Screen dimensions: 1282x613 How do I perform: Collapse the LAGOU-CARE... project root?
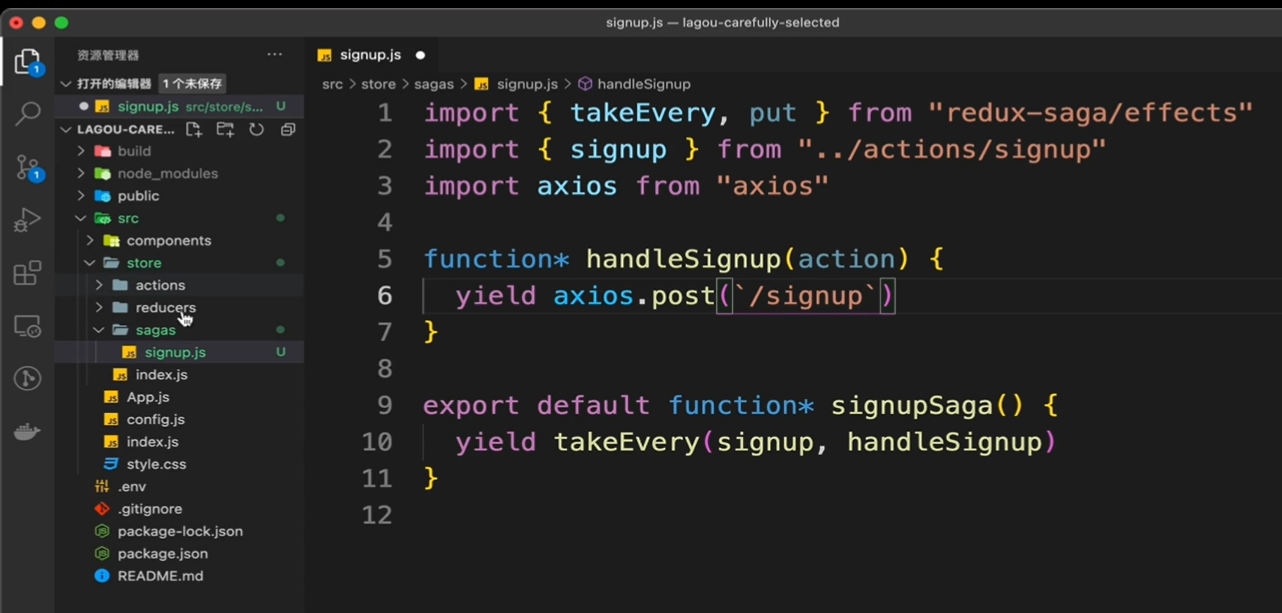point(66,130)
